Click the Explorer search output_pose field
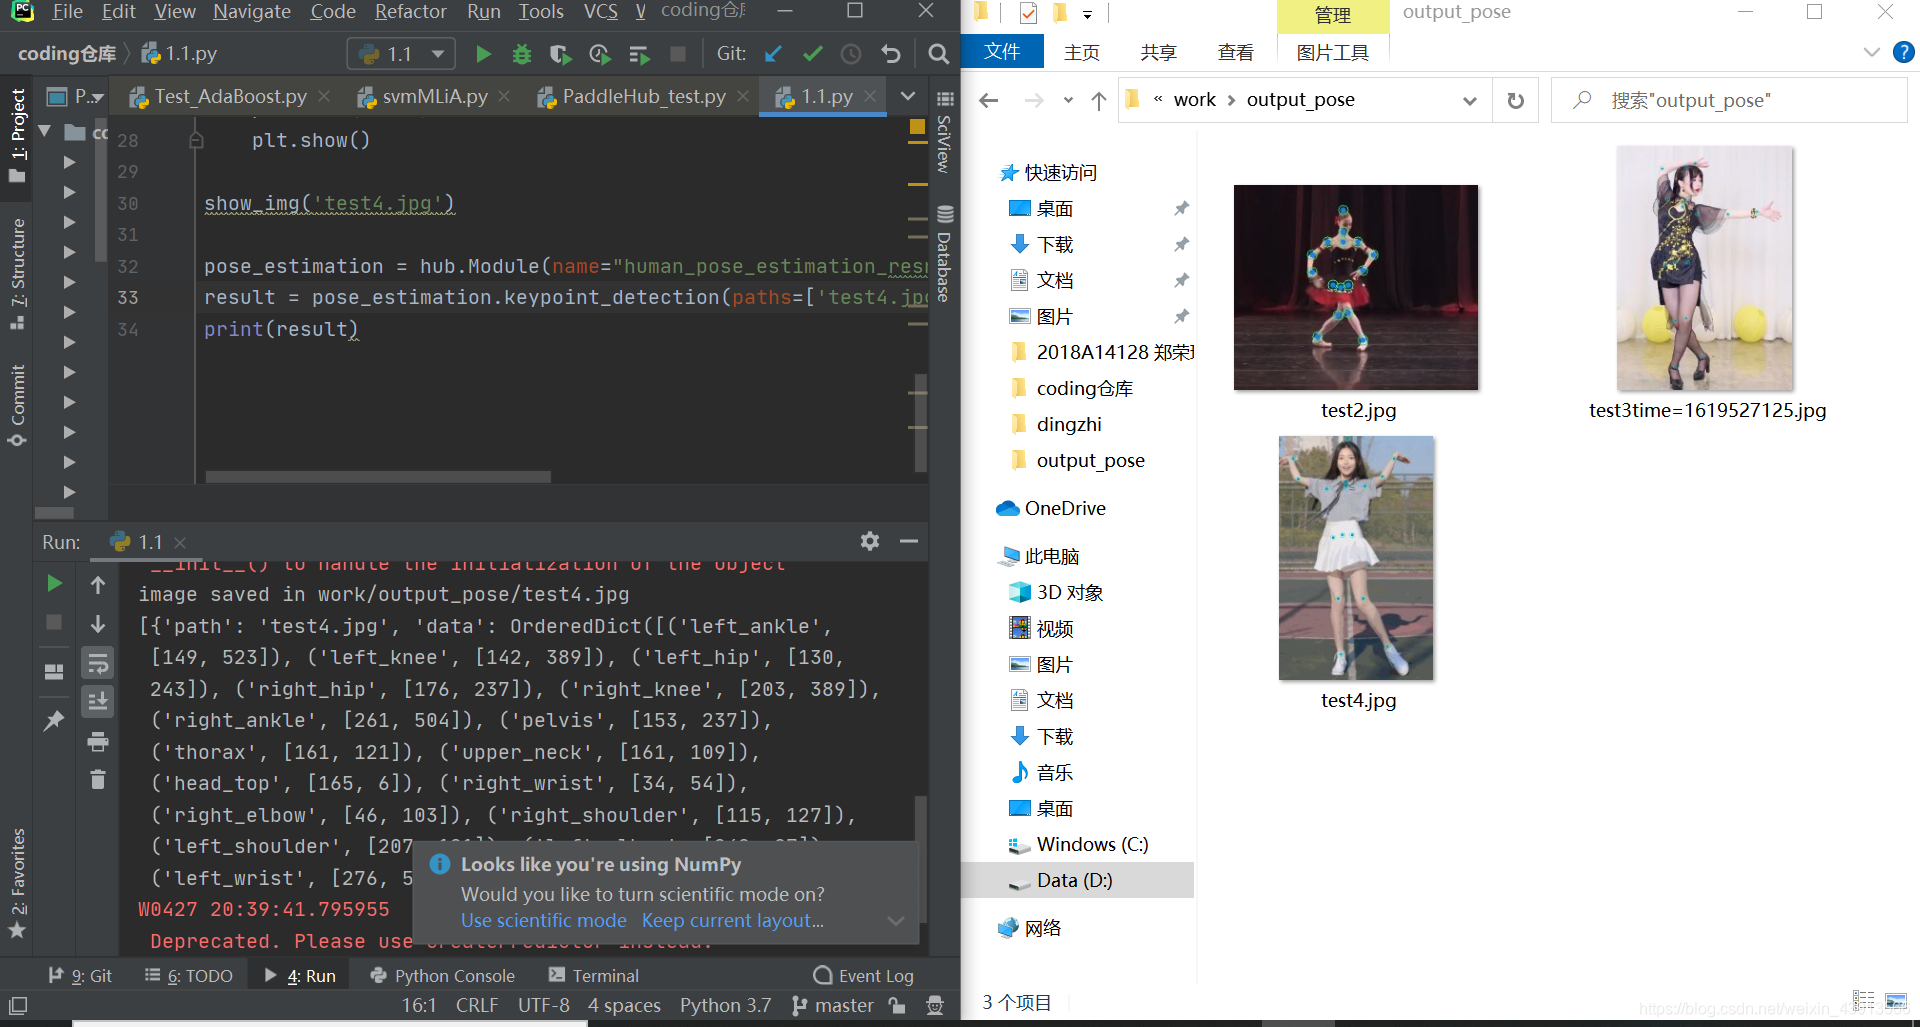Screen dimensions: 1920x1027 [1729, 100]
